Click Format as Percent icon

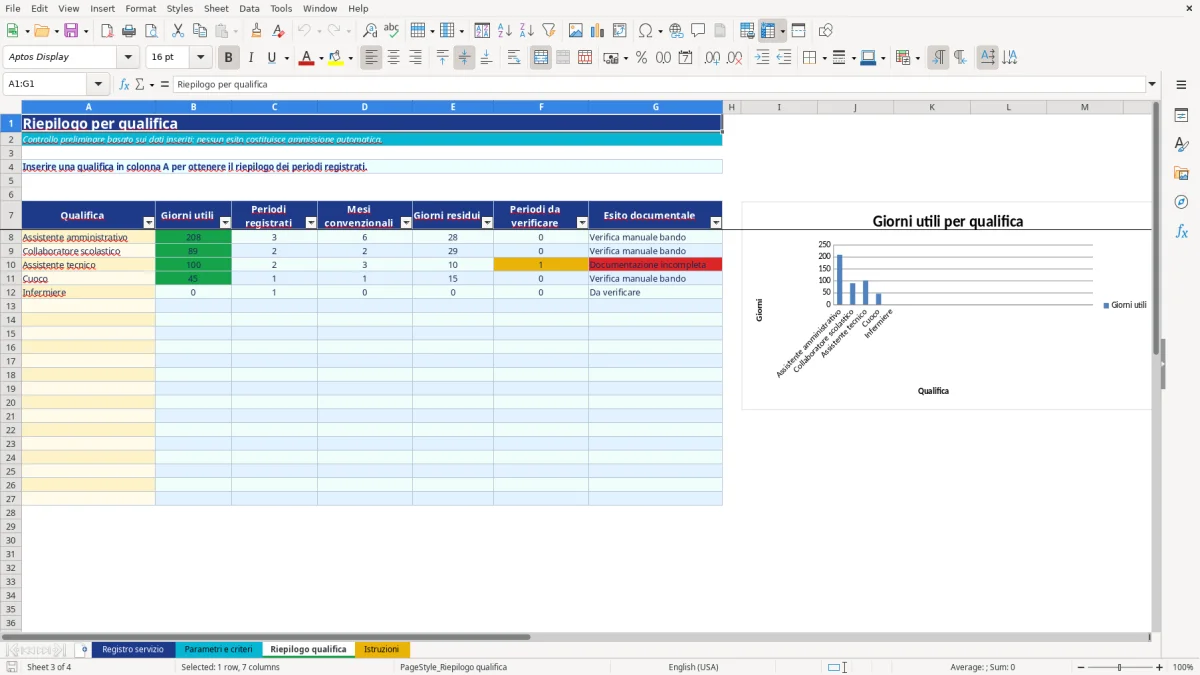click(x=642, y=58)
